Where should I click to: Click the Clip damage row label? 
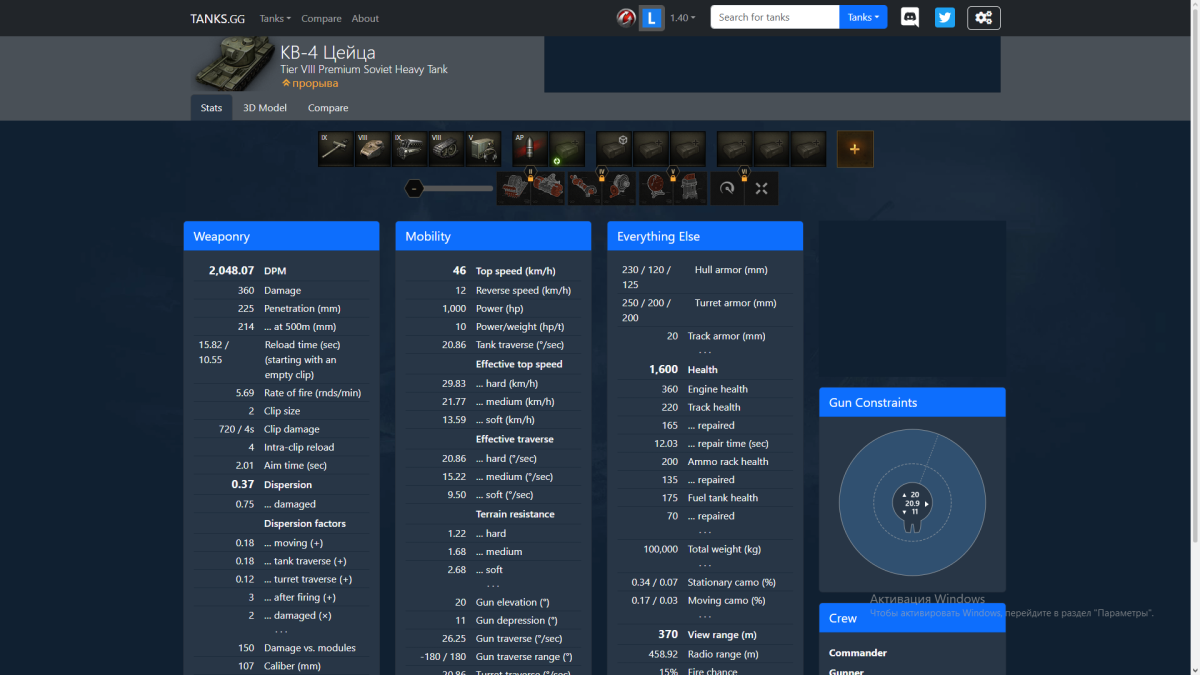(292, 429)
